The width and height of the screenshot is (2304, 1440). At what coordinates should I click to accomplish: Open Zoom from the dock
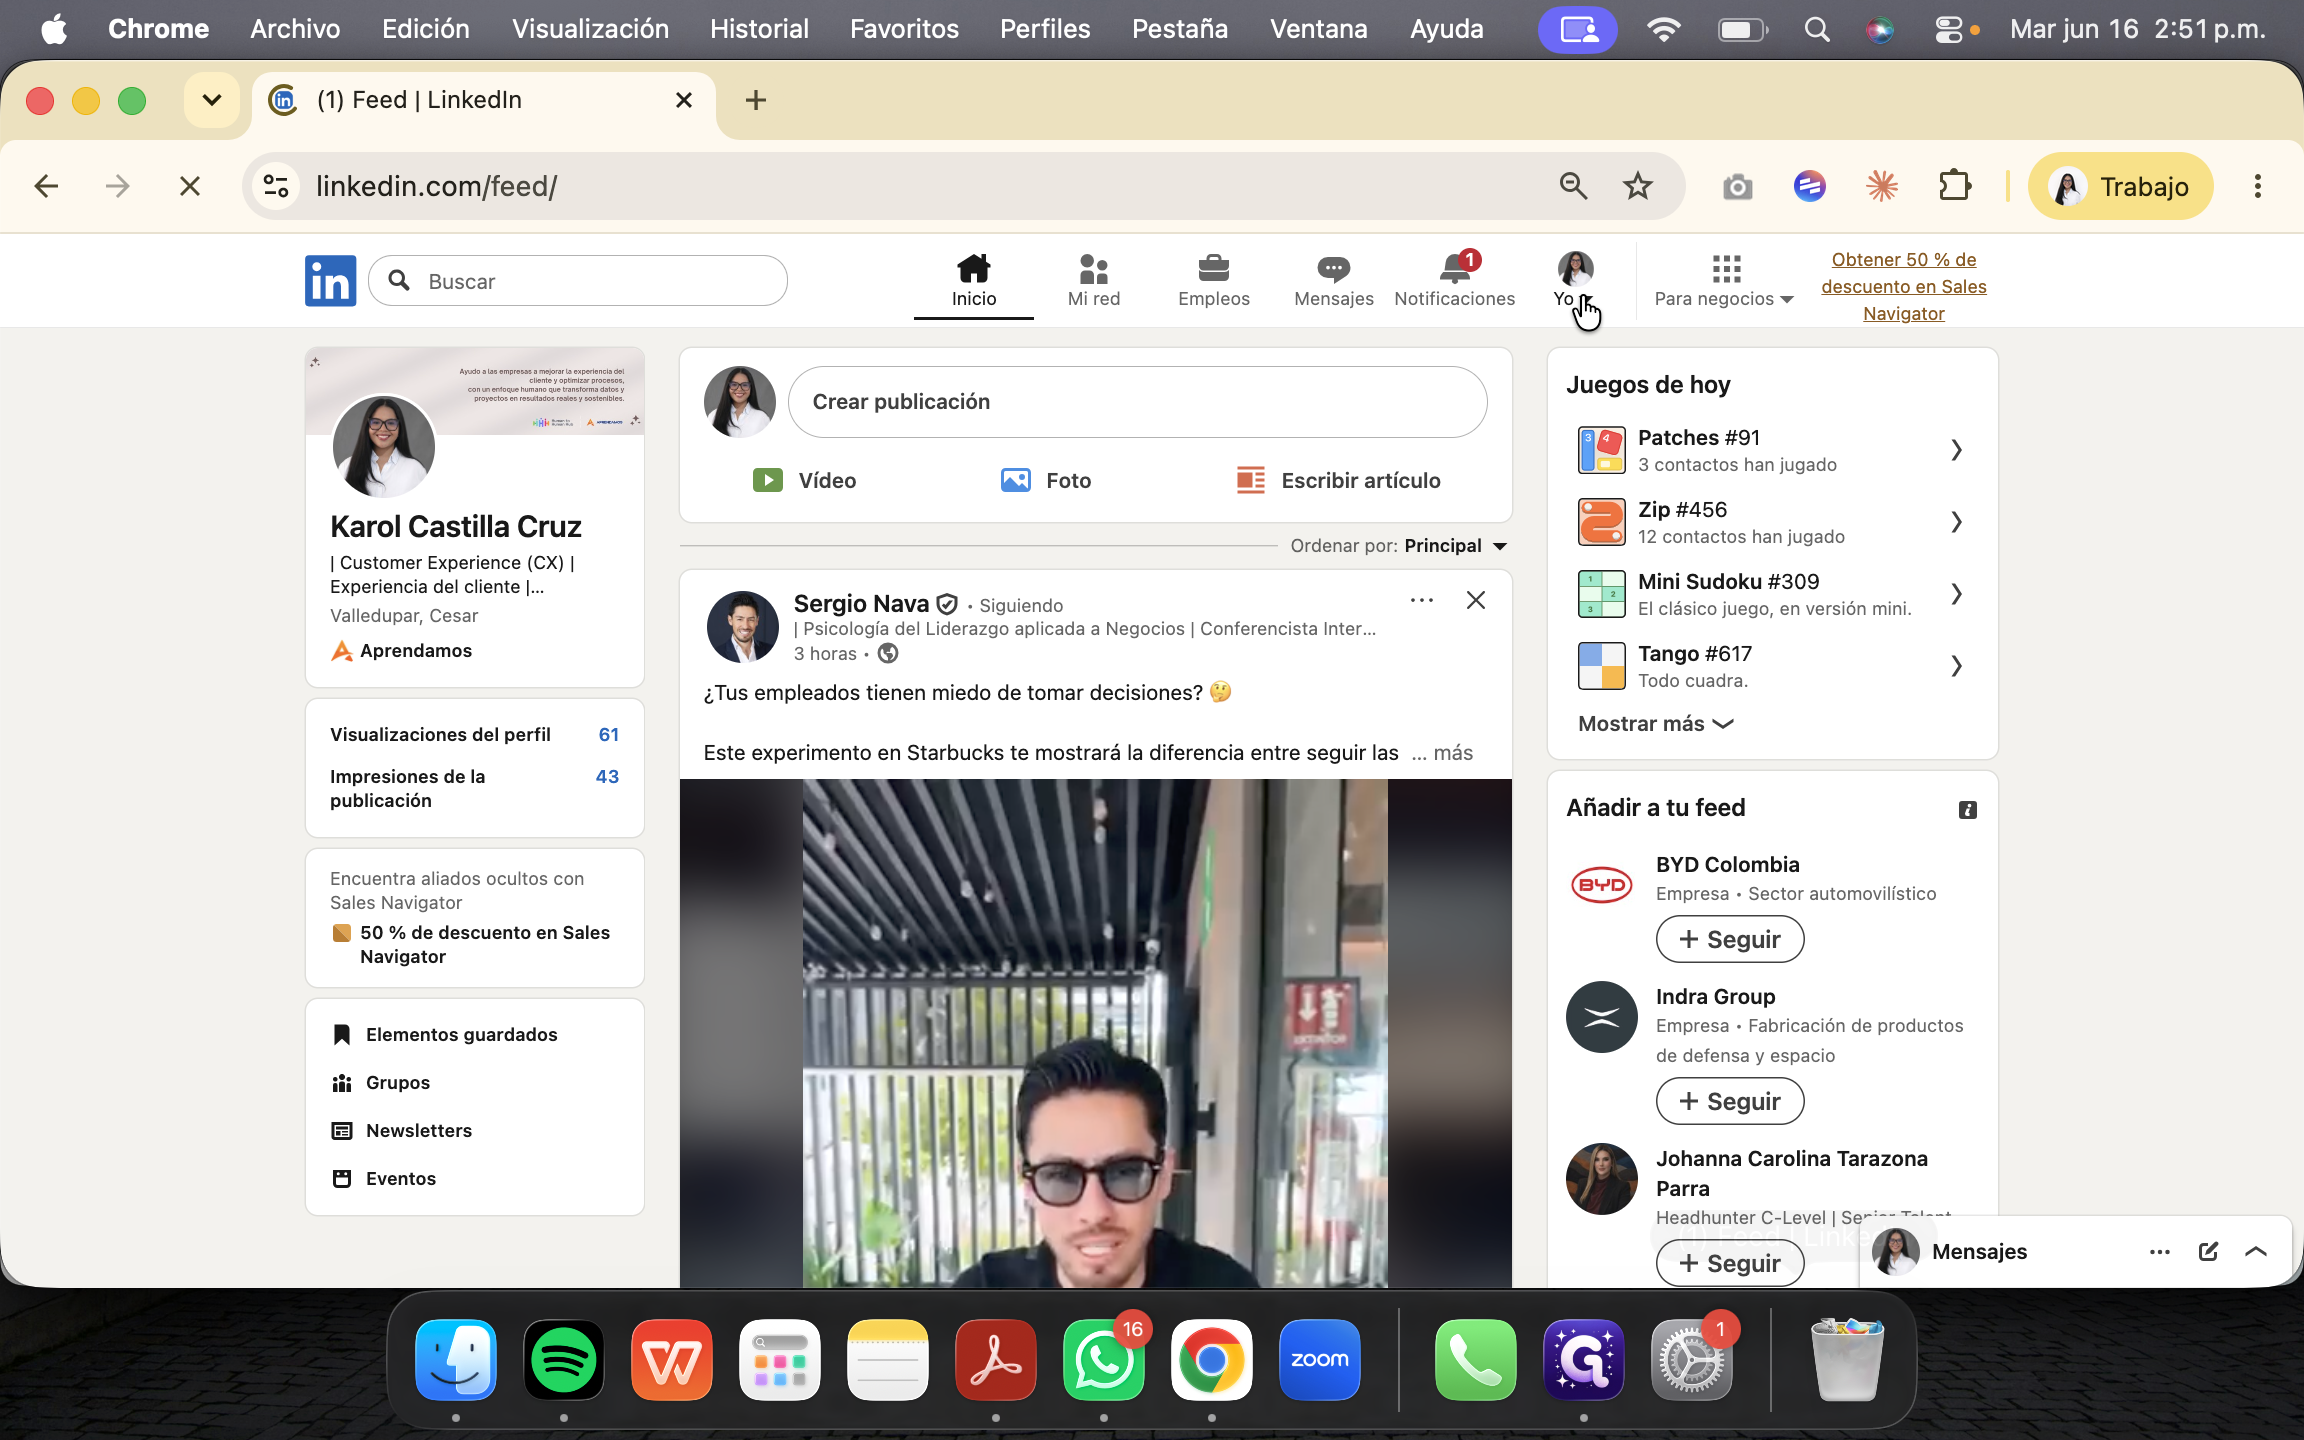pos(1319,1360)
